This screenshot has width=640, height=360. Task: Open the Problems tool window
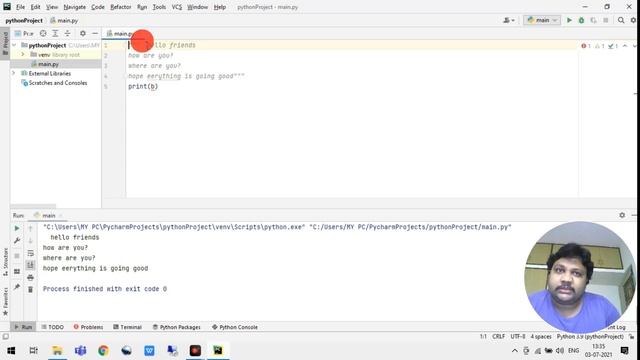point(88,327)
